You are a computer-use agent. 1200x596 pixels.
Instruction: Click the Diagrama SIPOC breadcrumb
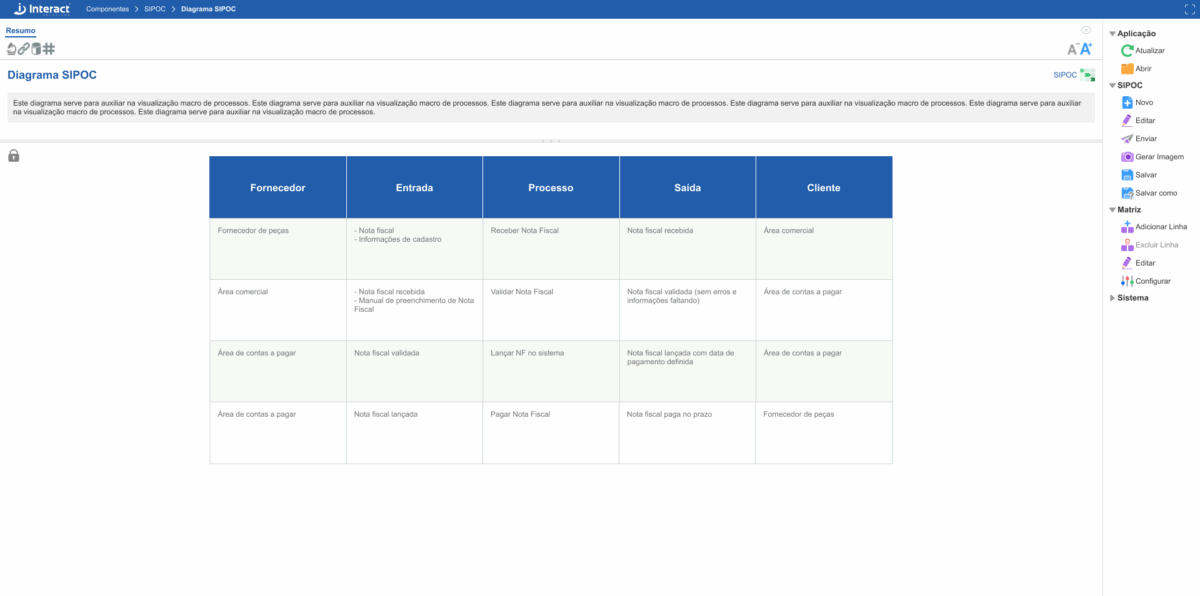coord(209,8)
